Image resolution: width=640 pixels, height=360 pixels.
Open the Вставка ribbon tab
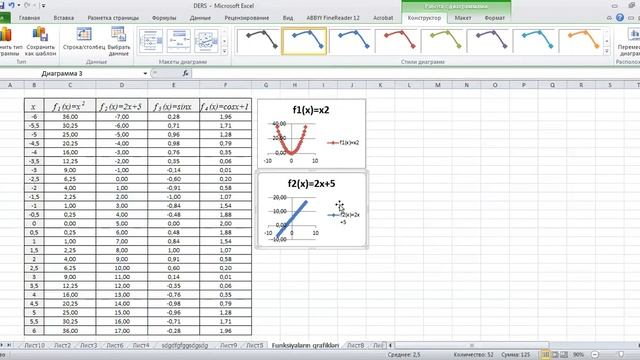coord(64,18)
